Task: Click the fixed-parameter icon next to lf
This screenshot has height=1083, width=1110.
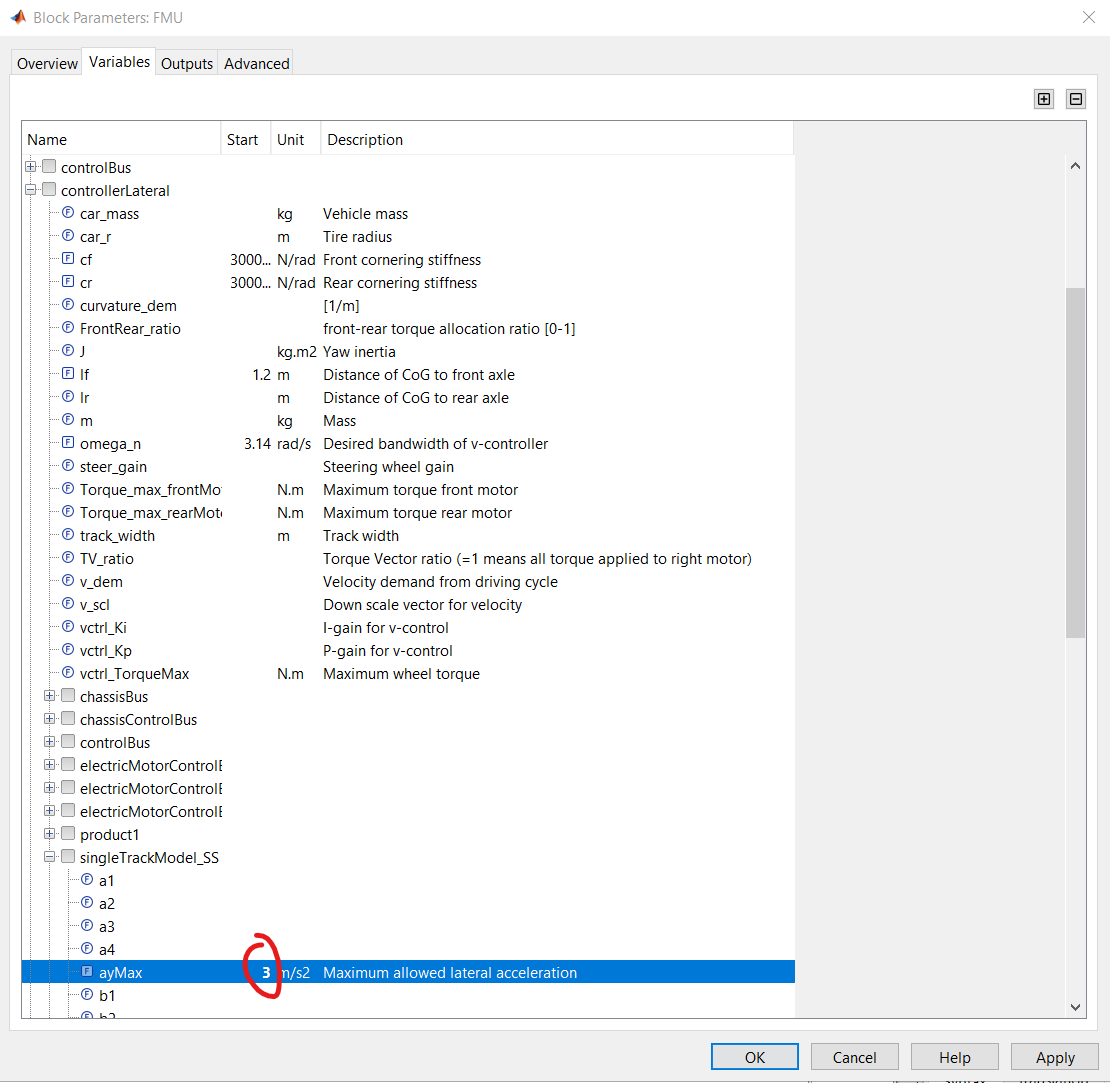Action: (x=66, y=374)
